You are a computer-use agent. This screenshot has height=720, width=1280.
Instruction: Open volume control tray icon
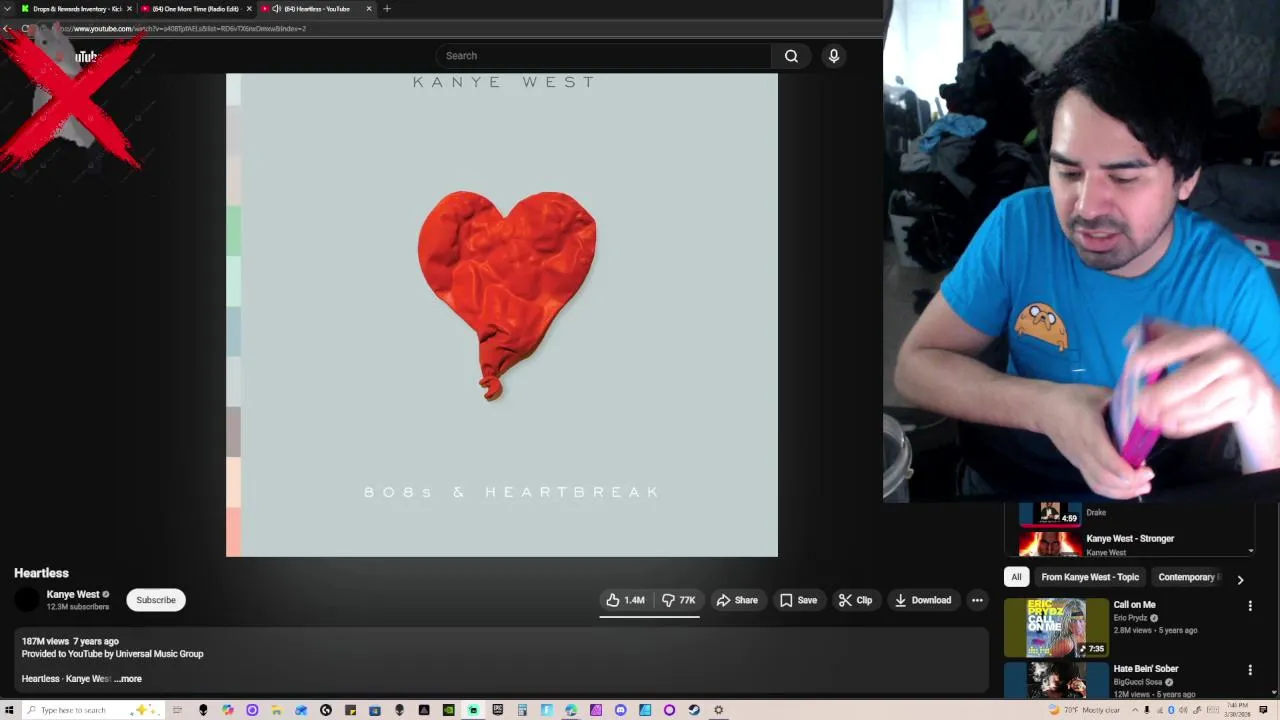click(1183, 710)
